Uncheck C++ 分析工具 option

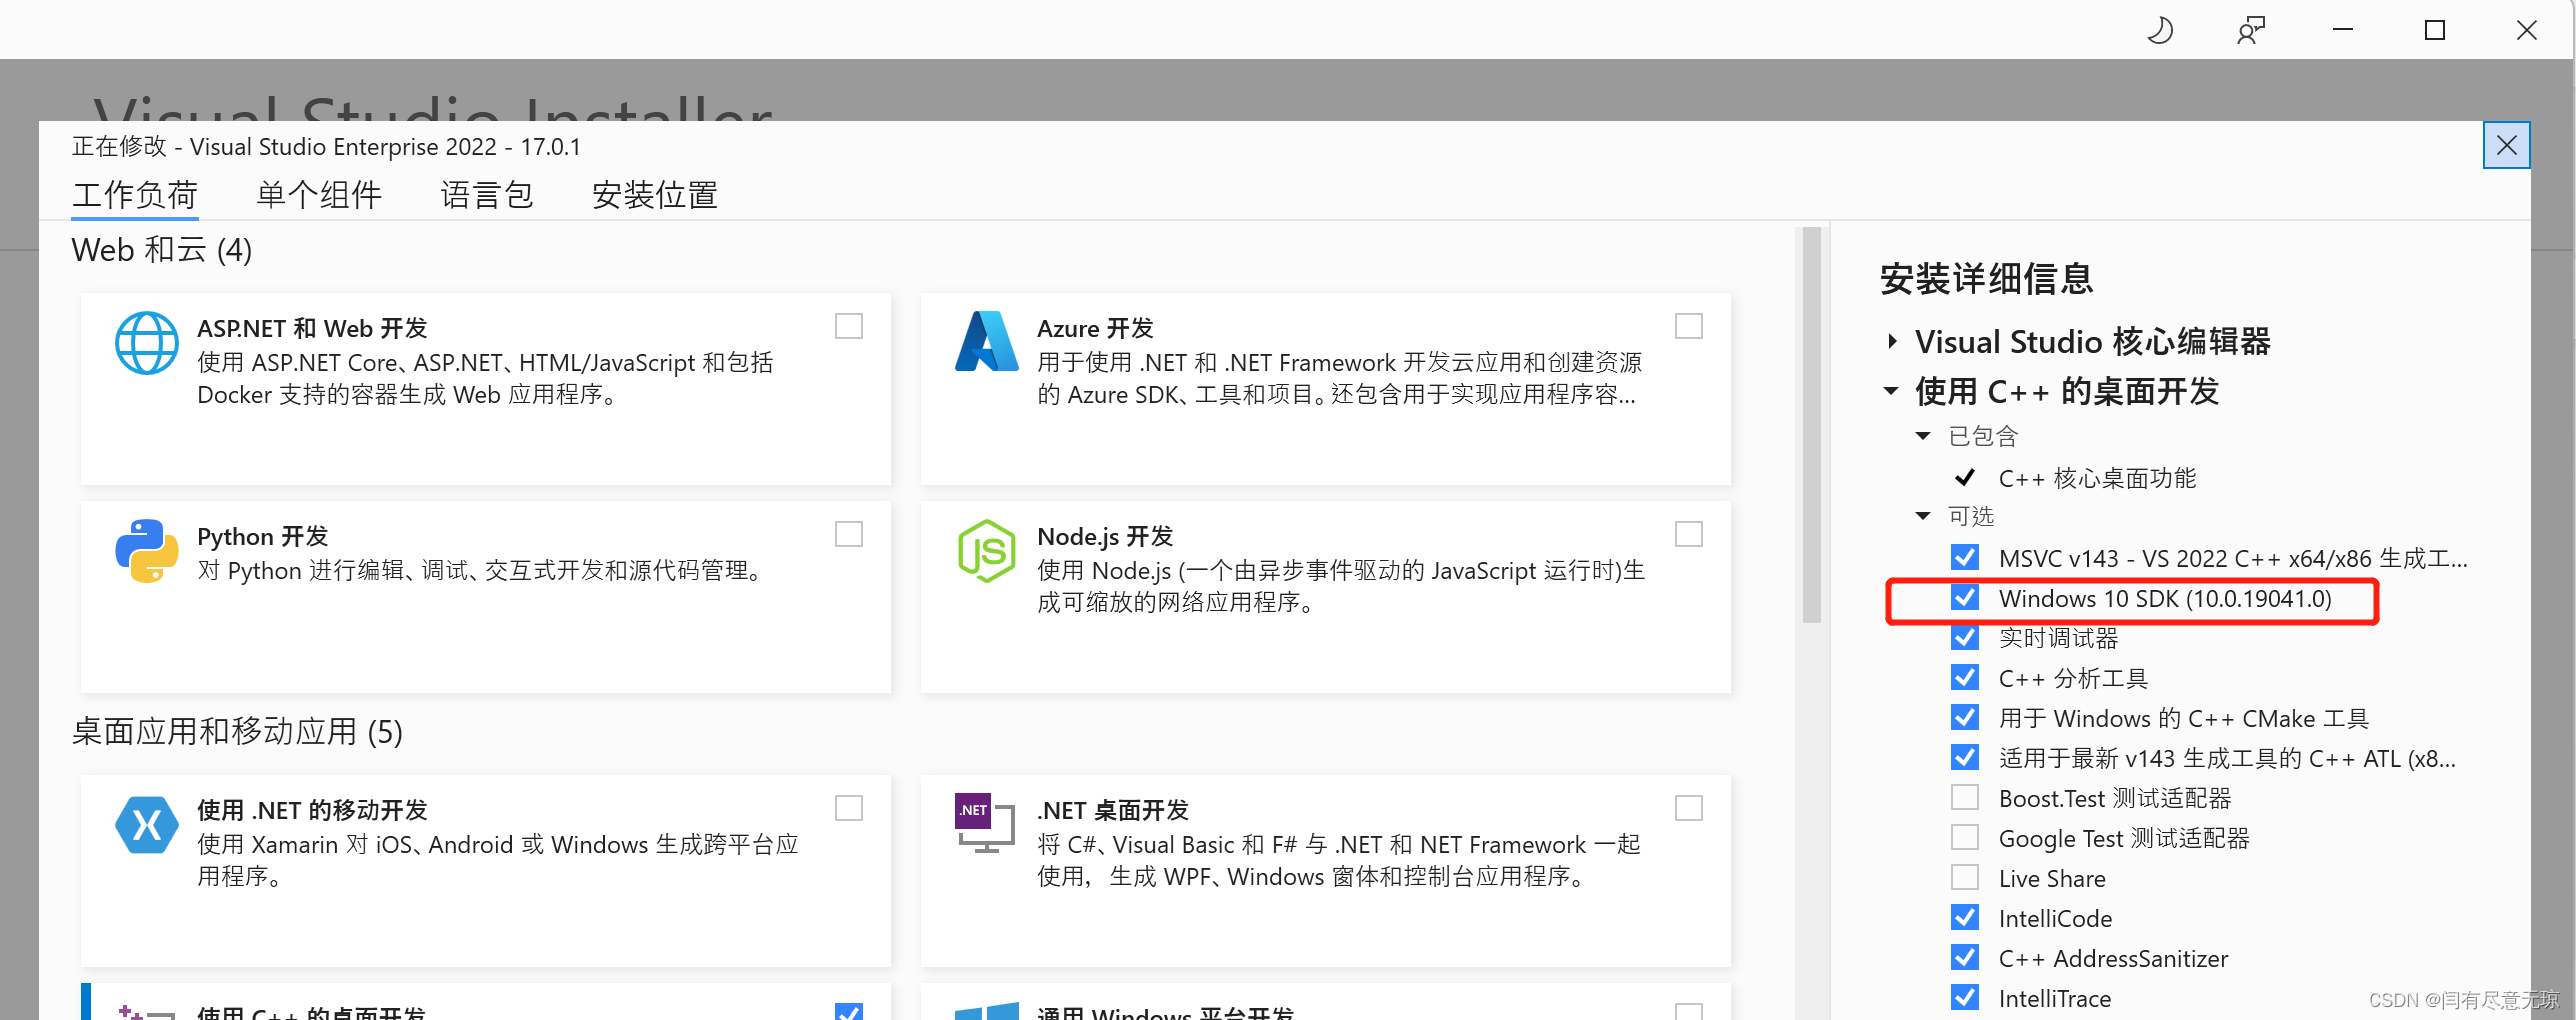click(x=1964, y=677)
